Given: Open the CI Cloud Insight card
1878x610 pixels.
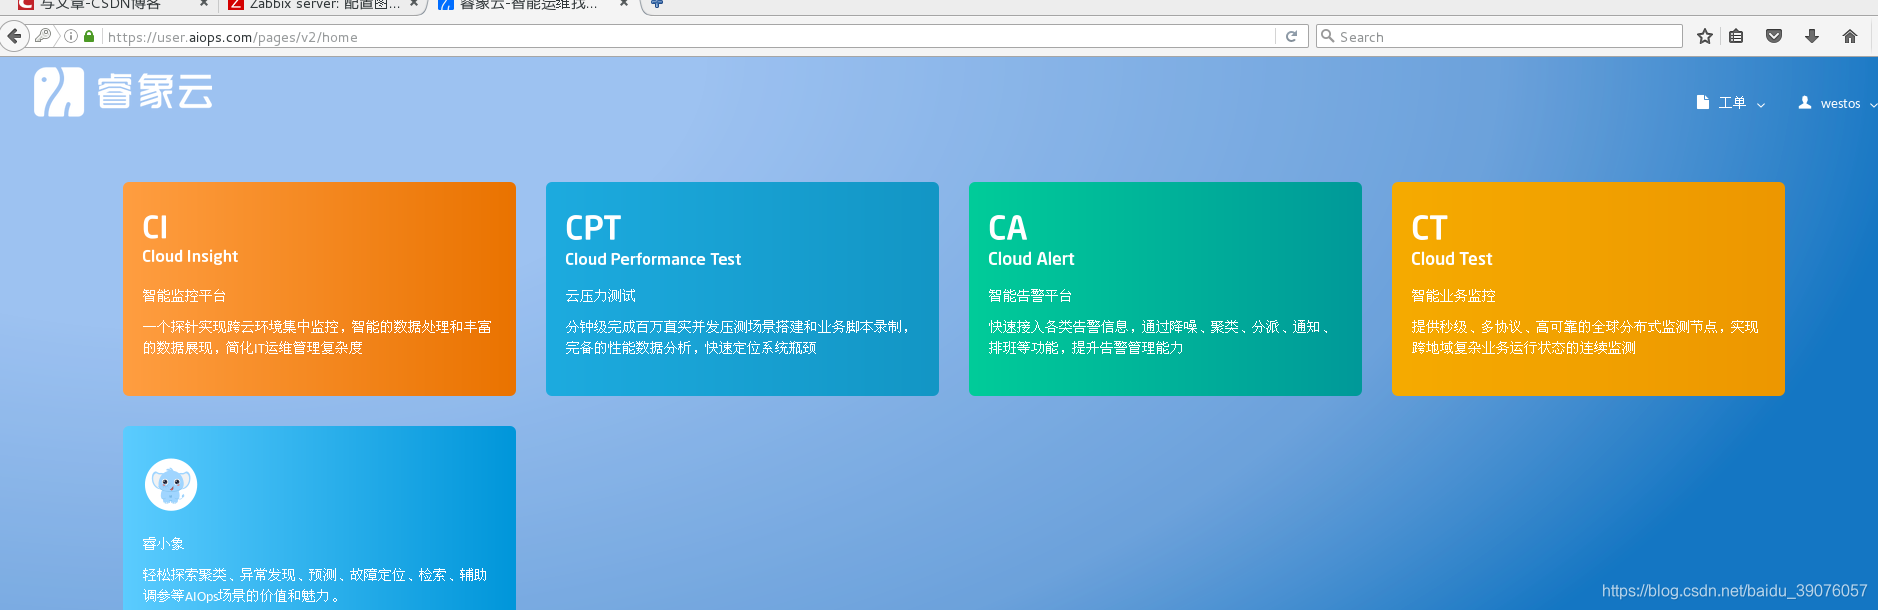Looking at the screenshot, I should click(319, 289).
